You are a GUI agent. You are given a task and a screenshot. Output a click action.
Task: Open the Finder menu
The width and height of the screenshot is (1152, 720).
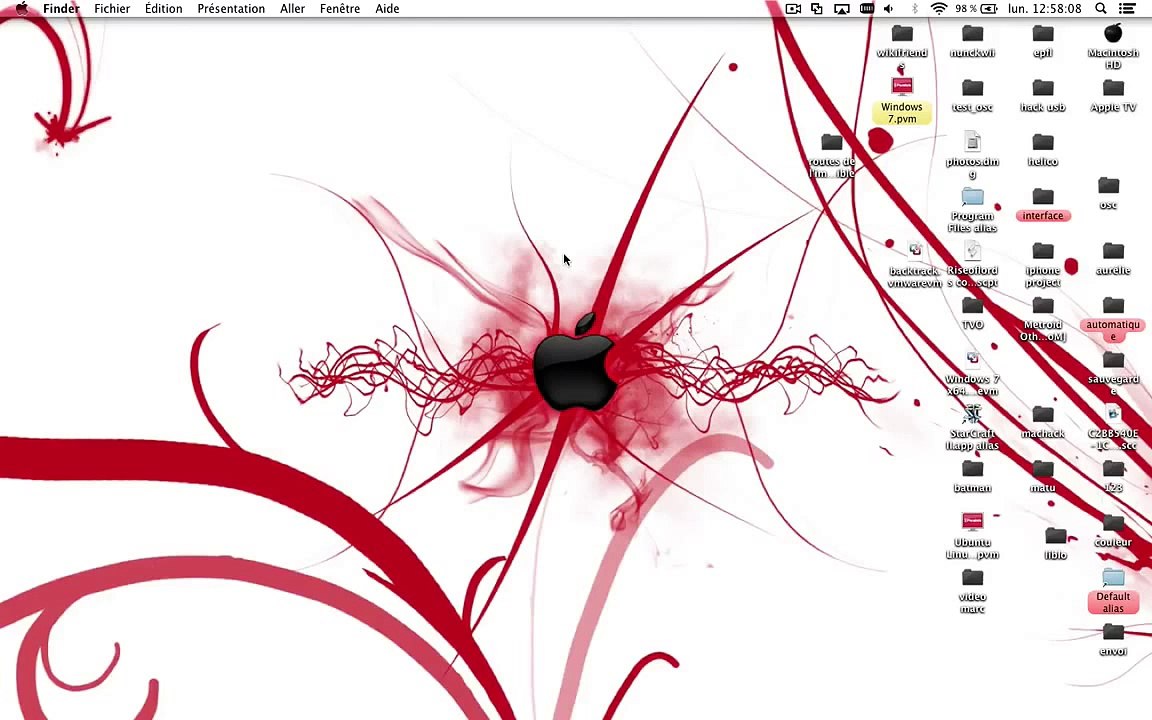[x=61, y=9]
